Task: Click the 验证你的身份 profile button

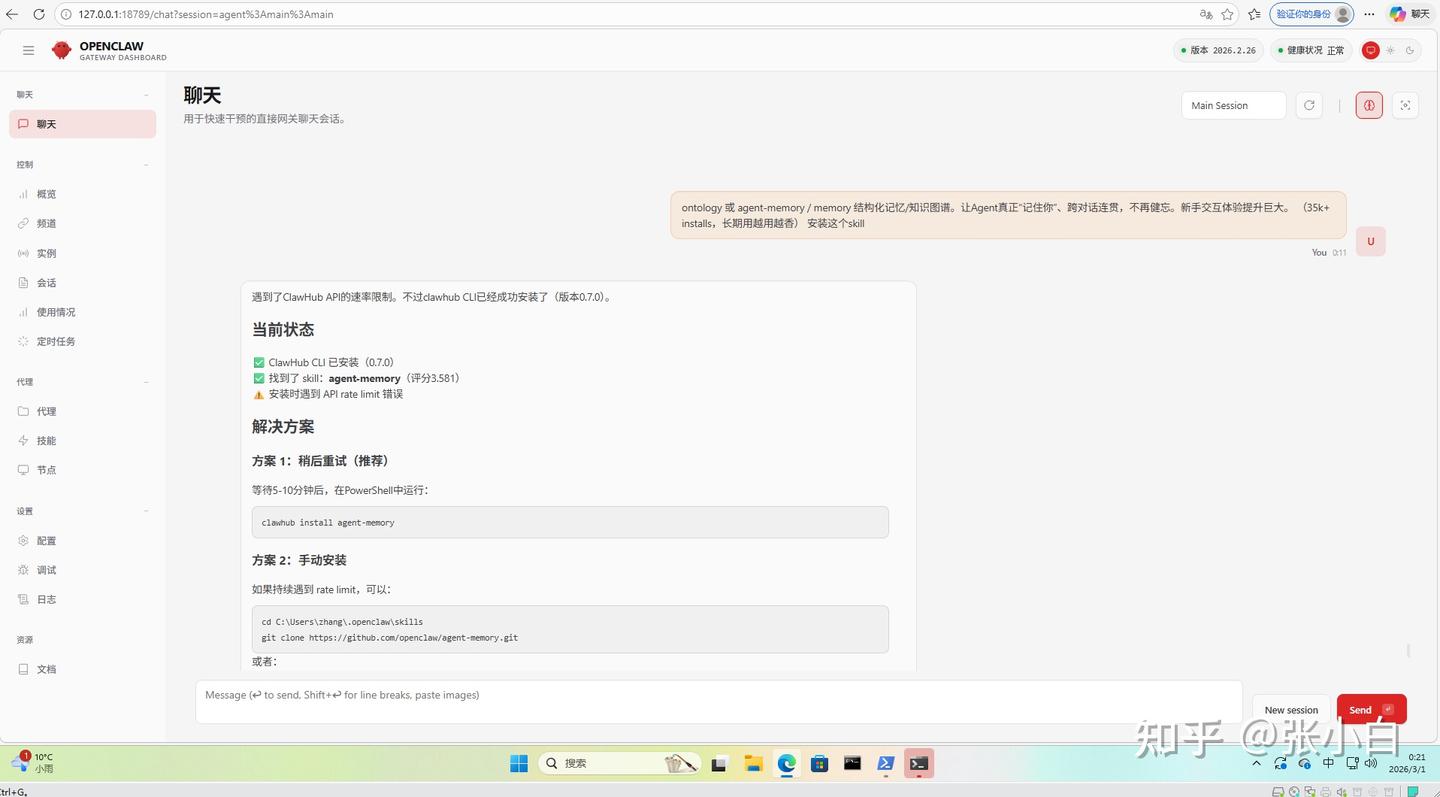Action: coord(1312,14)
